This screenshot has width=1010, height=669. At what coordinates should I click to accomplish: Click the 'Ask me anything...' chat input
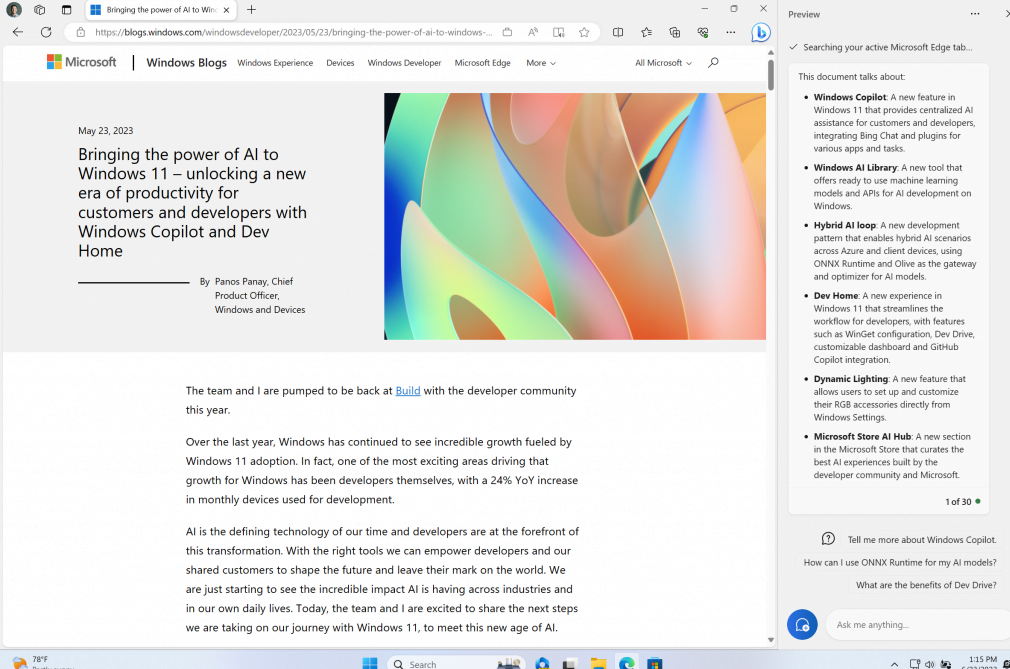[x=915, y=625]
